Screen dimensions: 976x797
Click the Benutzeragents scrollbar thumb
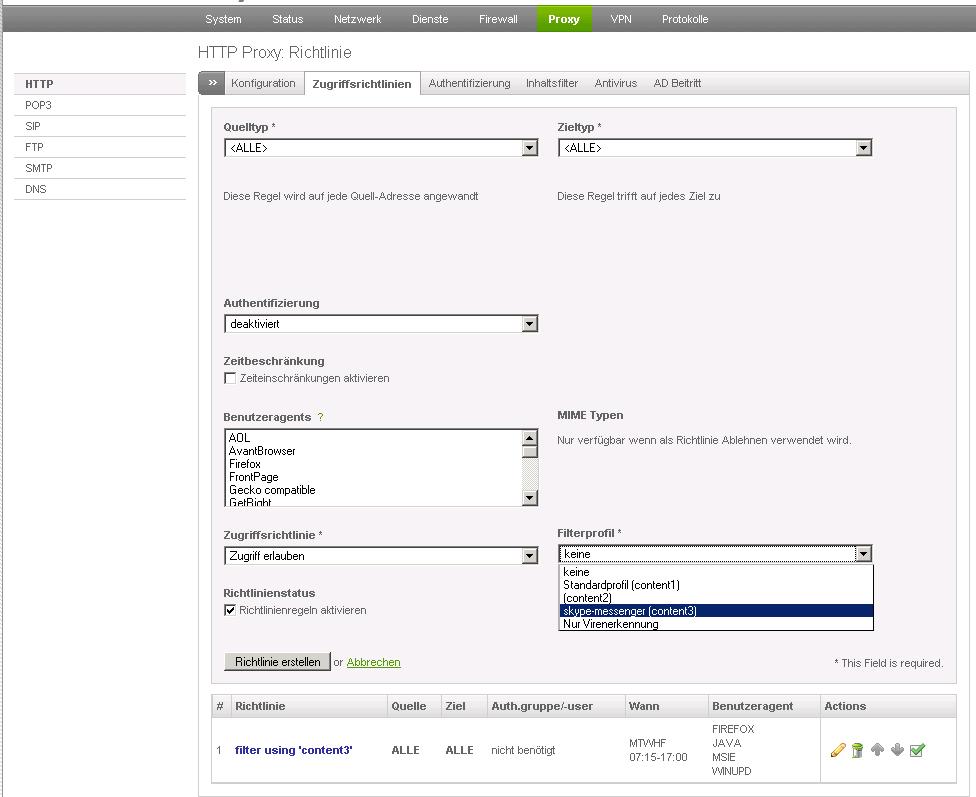click(x=530, y=451)
